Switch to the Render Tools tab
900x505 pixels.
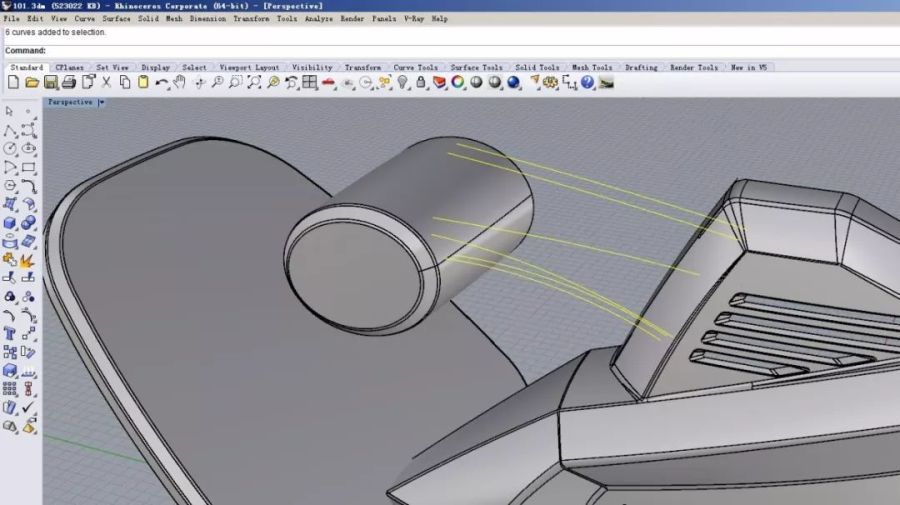click(x=693, y=67)
